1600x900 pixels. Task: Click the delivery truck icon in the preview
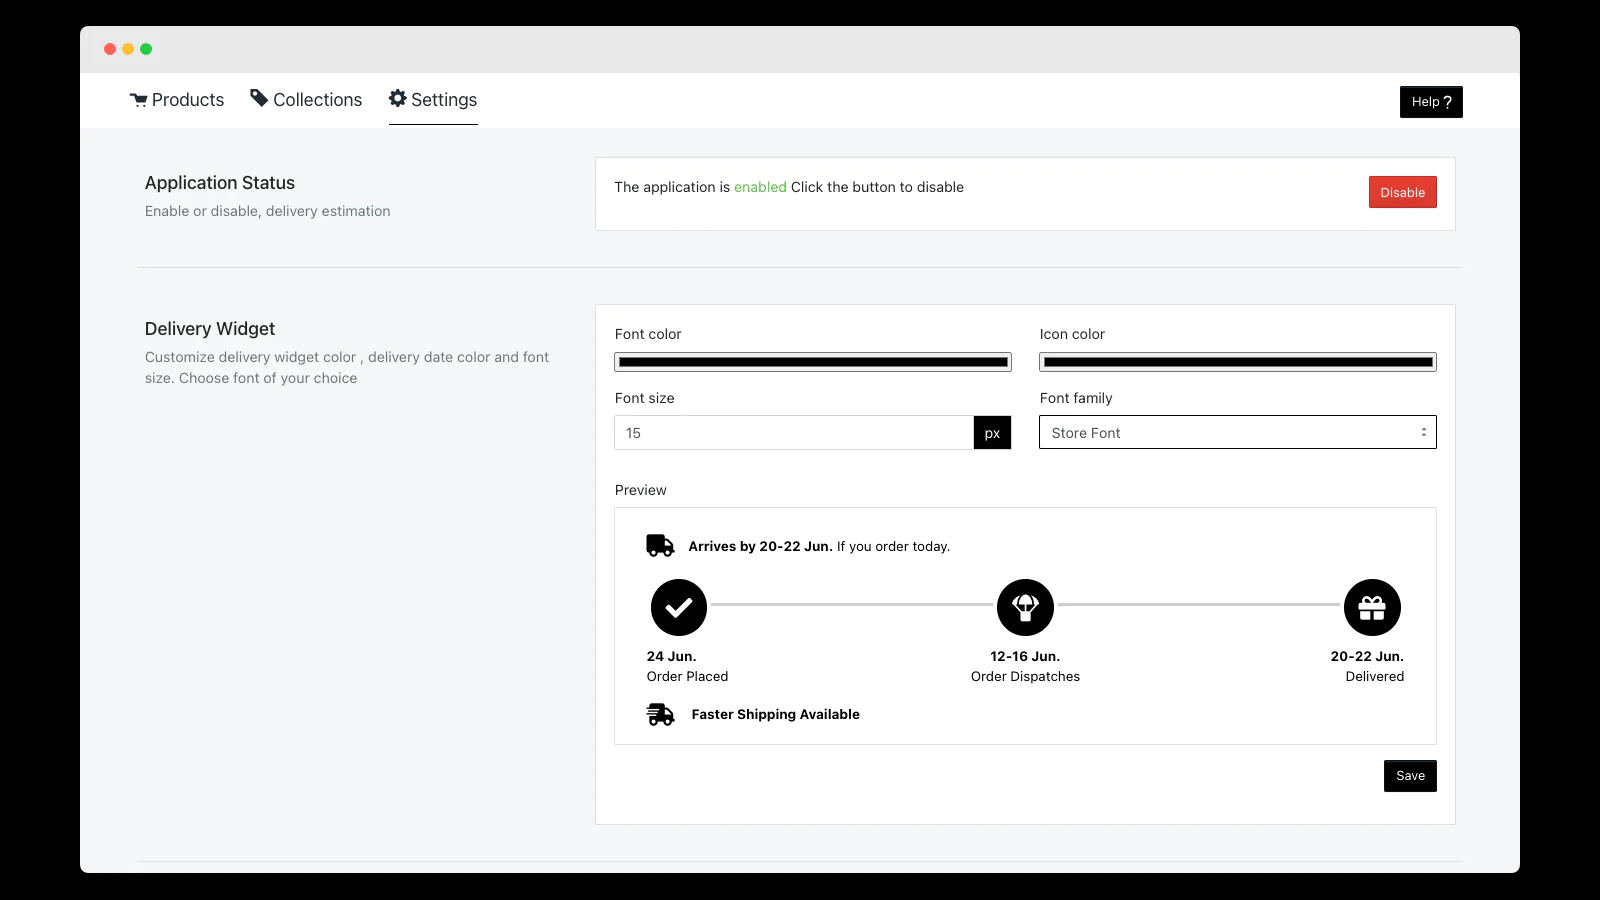pos(659,545)
